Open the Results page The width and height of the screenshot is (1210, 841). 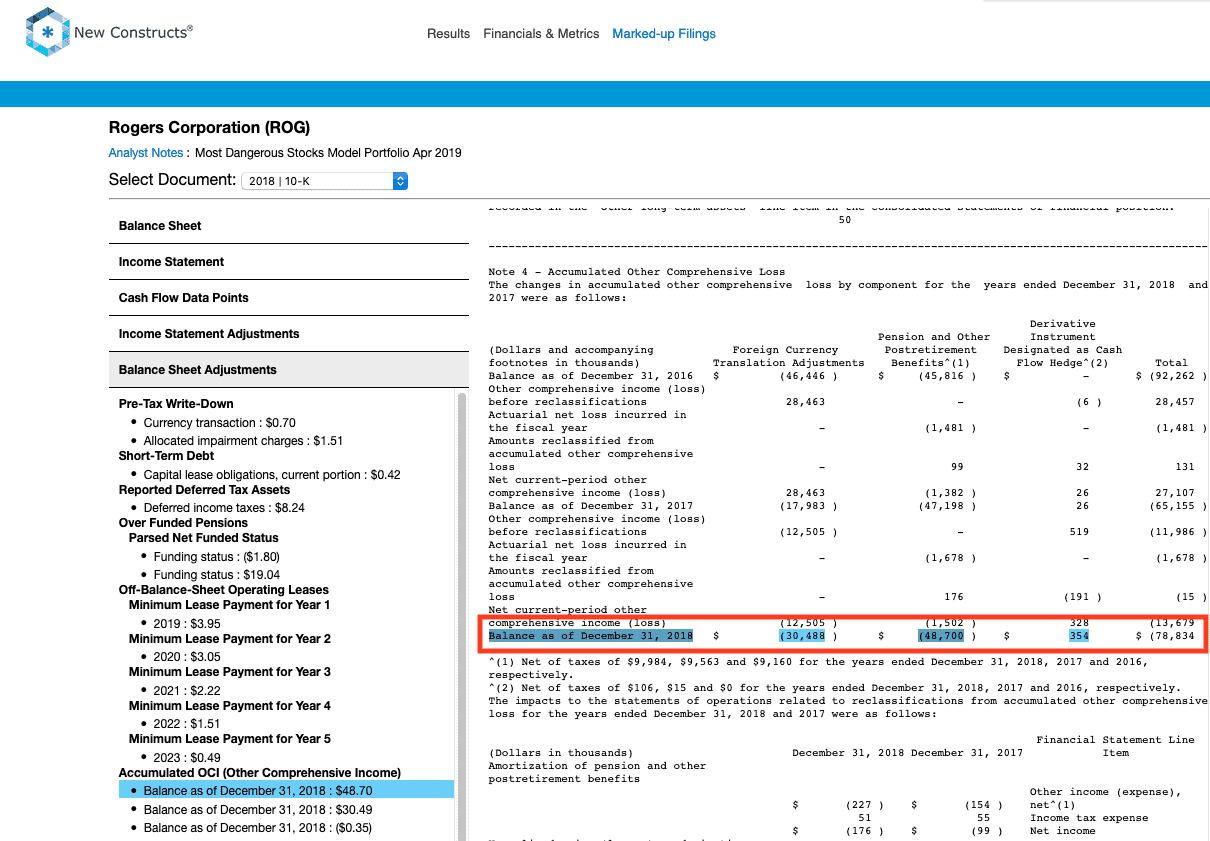coord(448,34)
